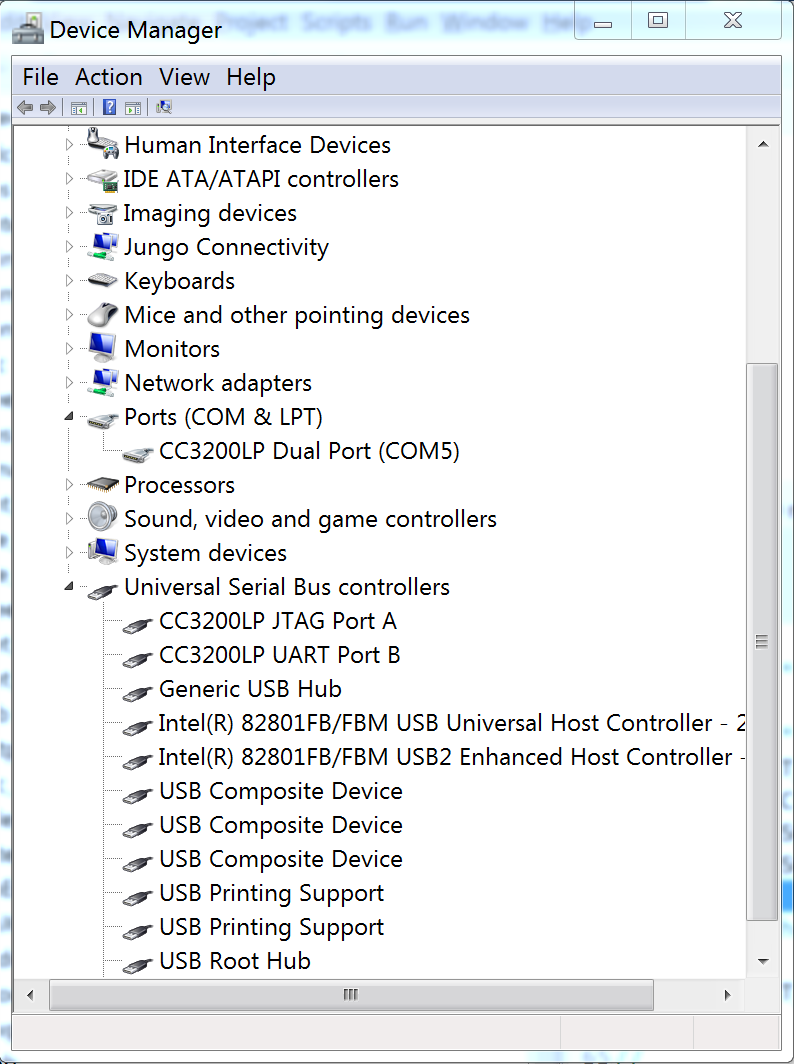Click the Forward arrow toolbar icon
This screenshot has height=1064, width=794.
(47, 107)
